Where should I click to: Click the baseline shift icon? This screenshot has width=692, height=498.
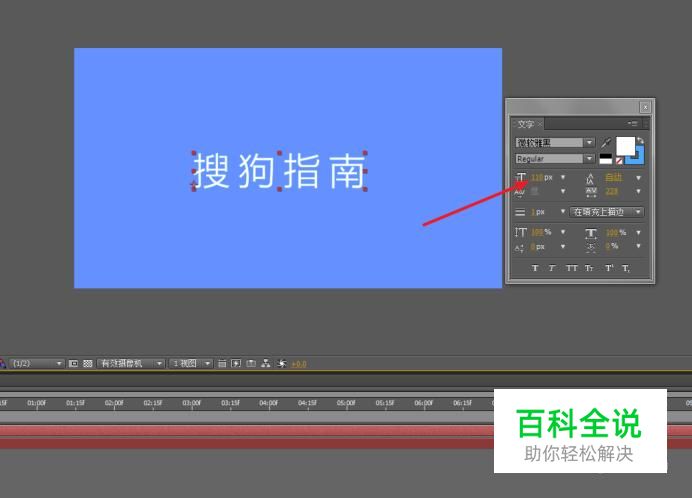[x=519, y=248]
